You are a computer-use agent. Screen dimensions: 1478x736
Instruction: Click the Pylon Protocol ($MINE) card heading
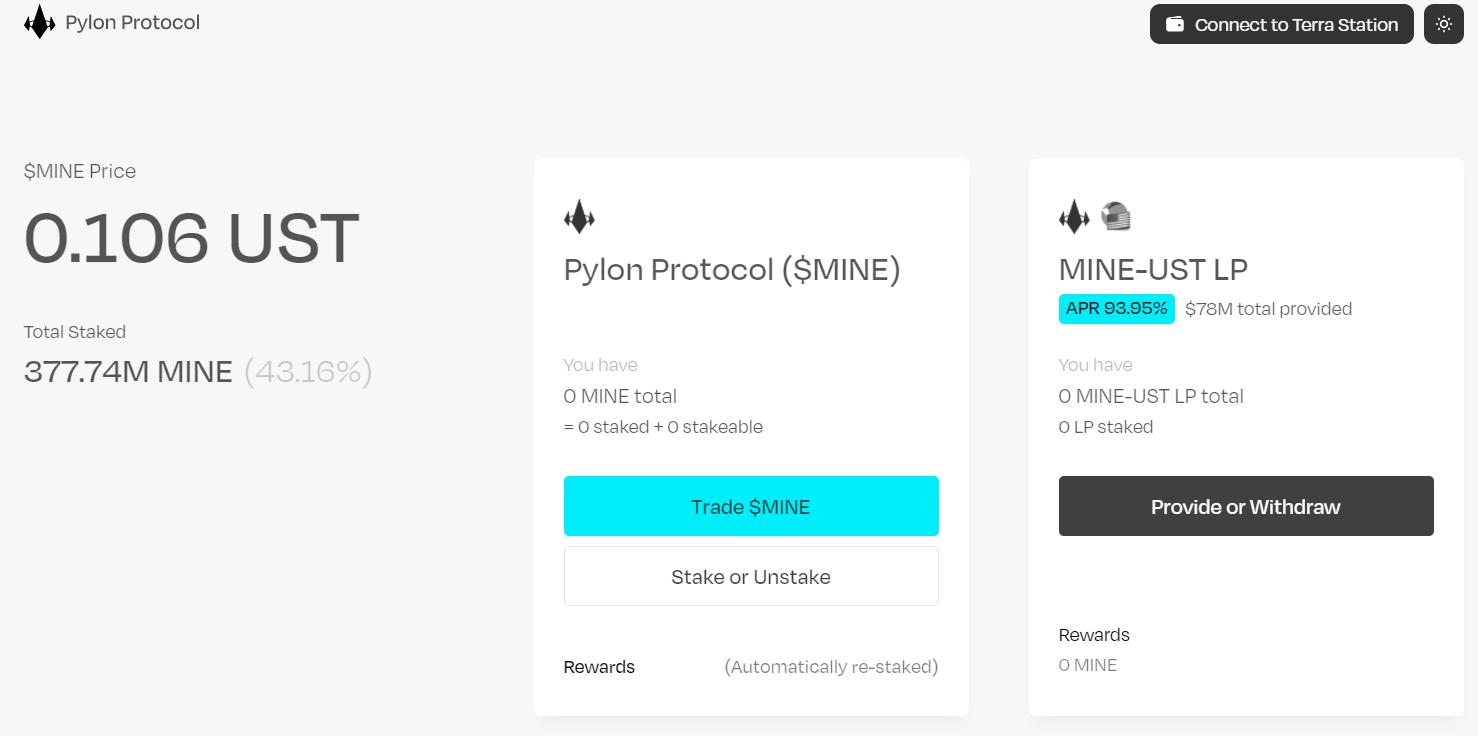click(x=732, y=269)
